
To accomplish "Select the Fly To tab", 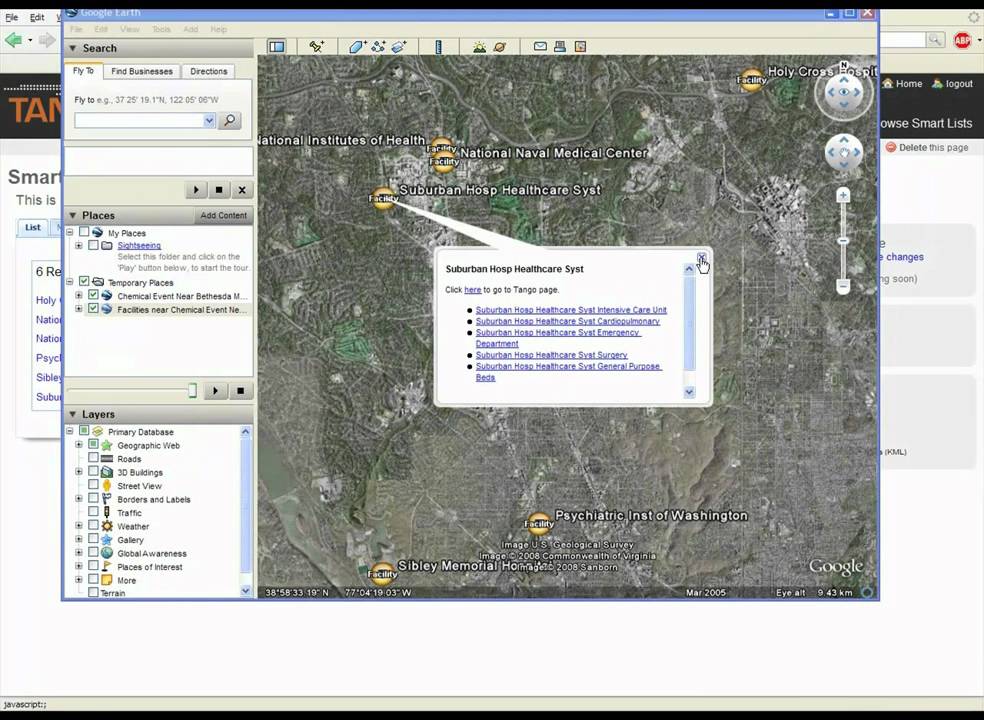I will [83, 71].
